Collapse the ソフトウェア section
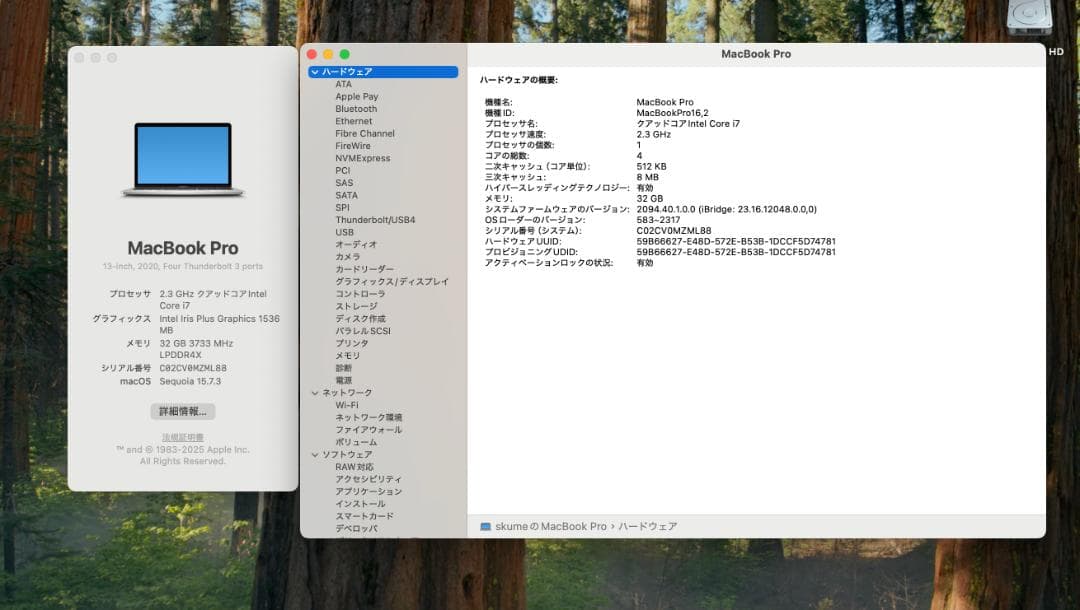The image size is (1080, 610). 315,453
